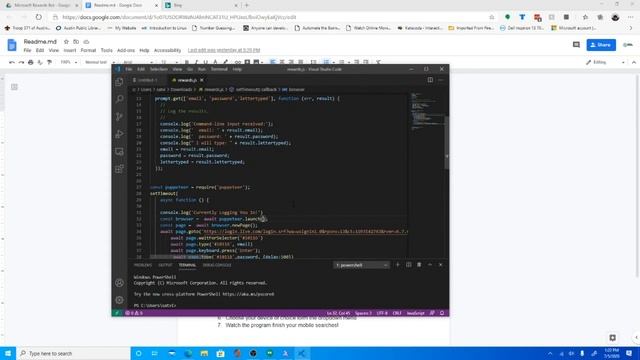
Task: Star the Readme.md document
Action: pyautogui.click(x=66, y=42)
